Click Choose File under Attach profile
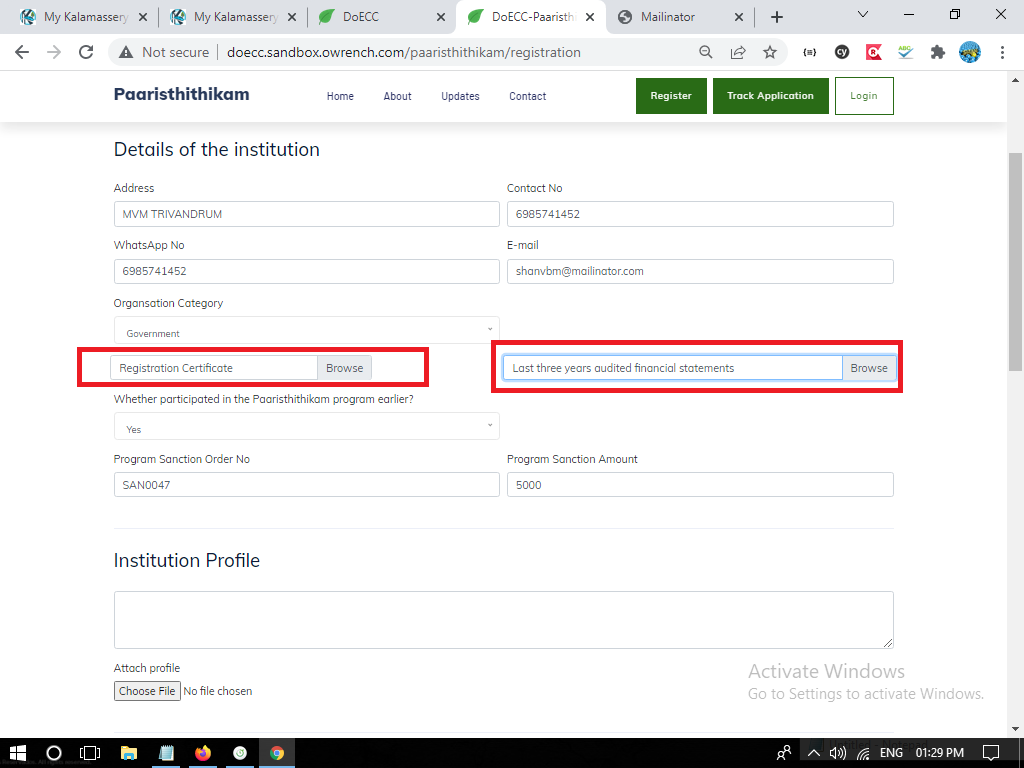Screen dimensions: 1024x768 click(x=147, y=691)
